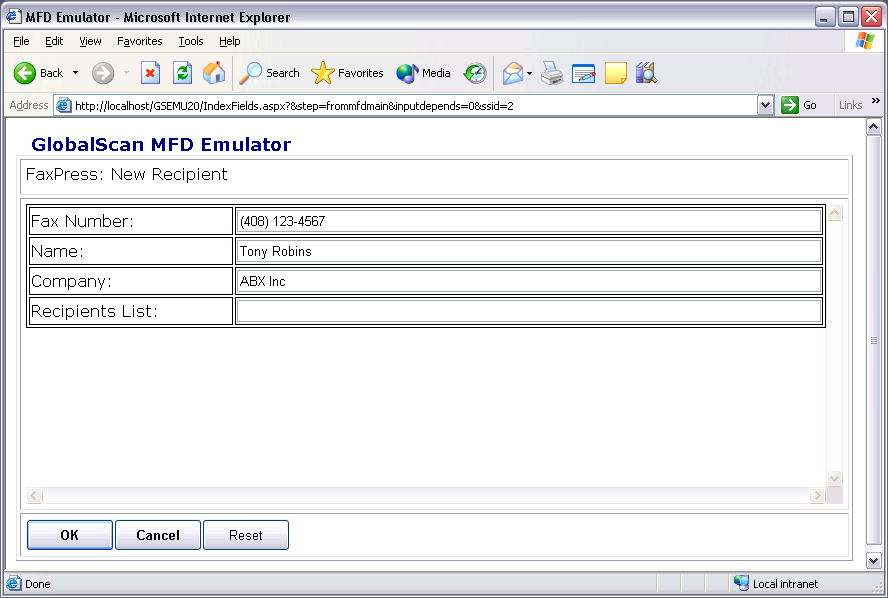Screen dimensions: 888x598
Task: Click the Reset button
Action: [x=246, y=535]
